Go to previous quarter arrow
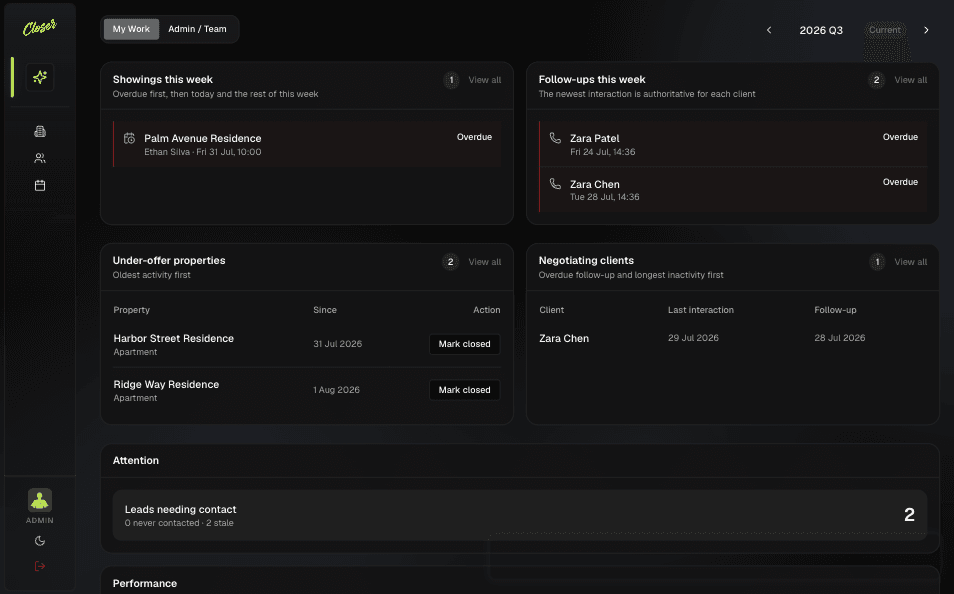 (769, 30)
